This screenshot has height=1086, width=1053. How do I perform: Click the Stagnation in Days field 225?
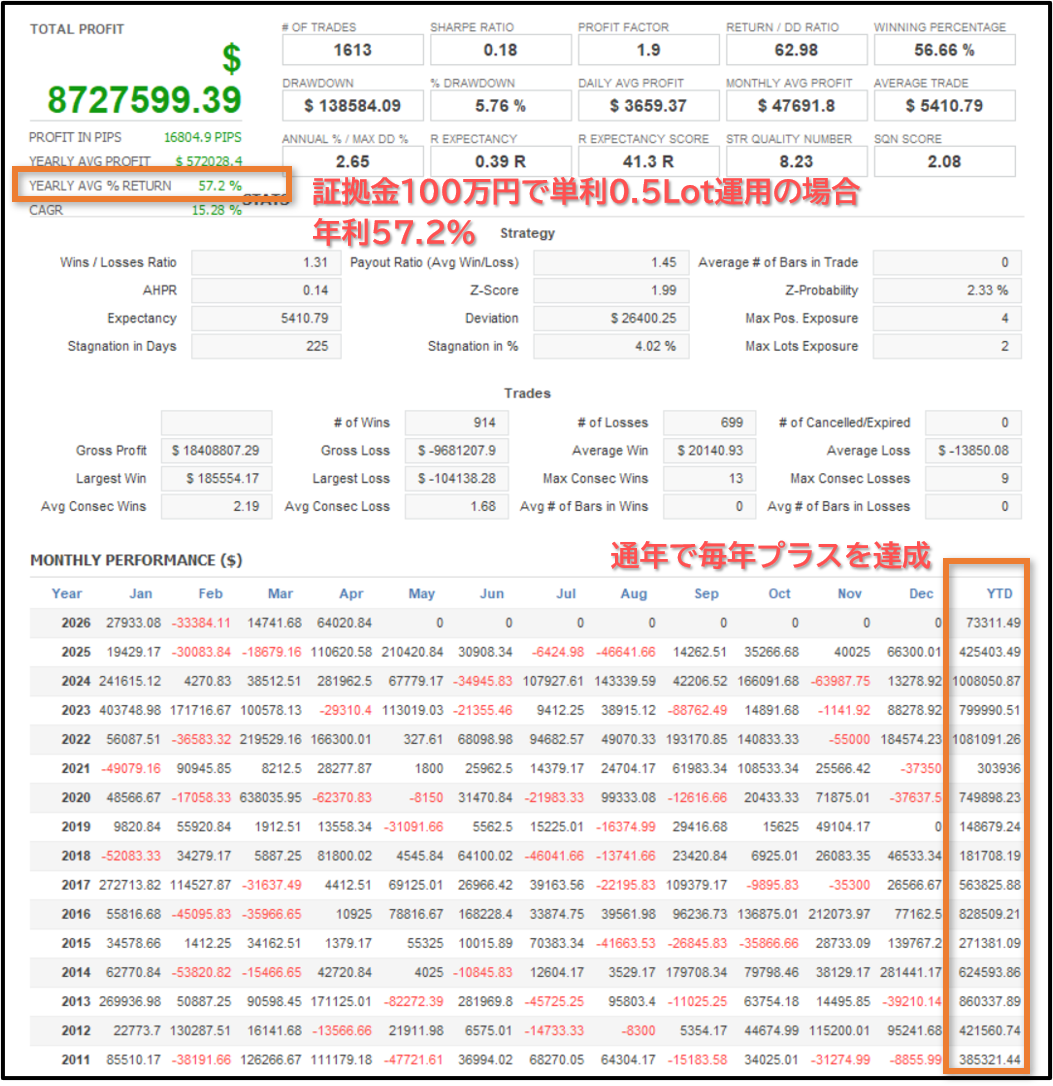tap(266, 346)
